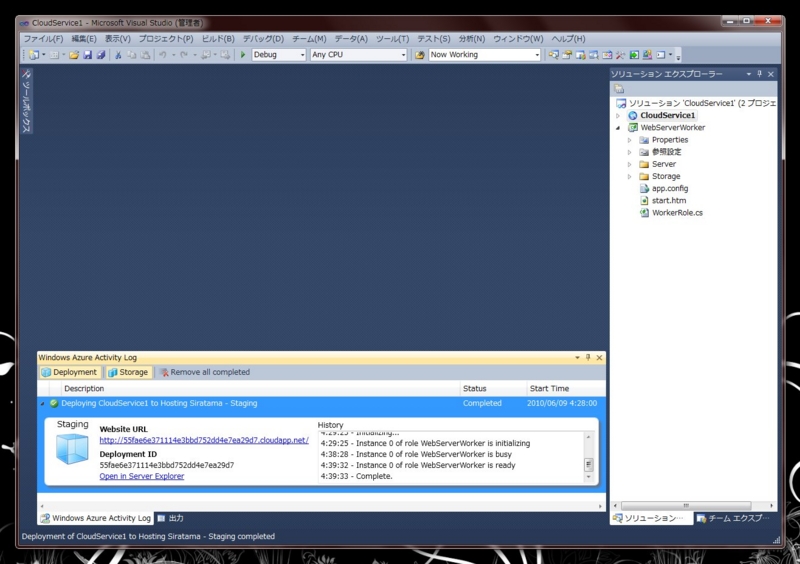Click the properties icon in Solution Explorer toolbar
Viewport: 800px width, 564px height.
pyautogui.click(x=619, y=89)
